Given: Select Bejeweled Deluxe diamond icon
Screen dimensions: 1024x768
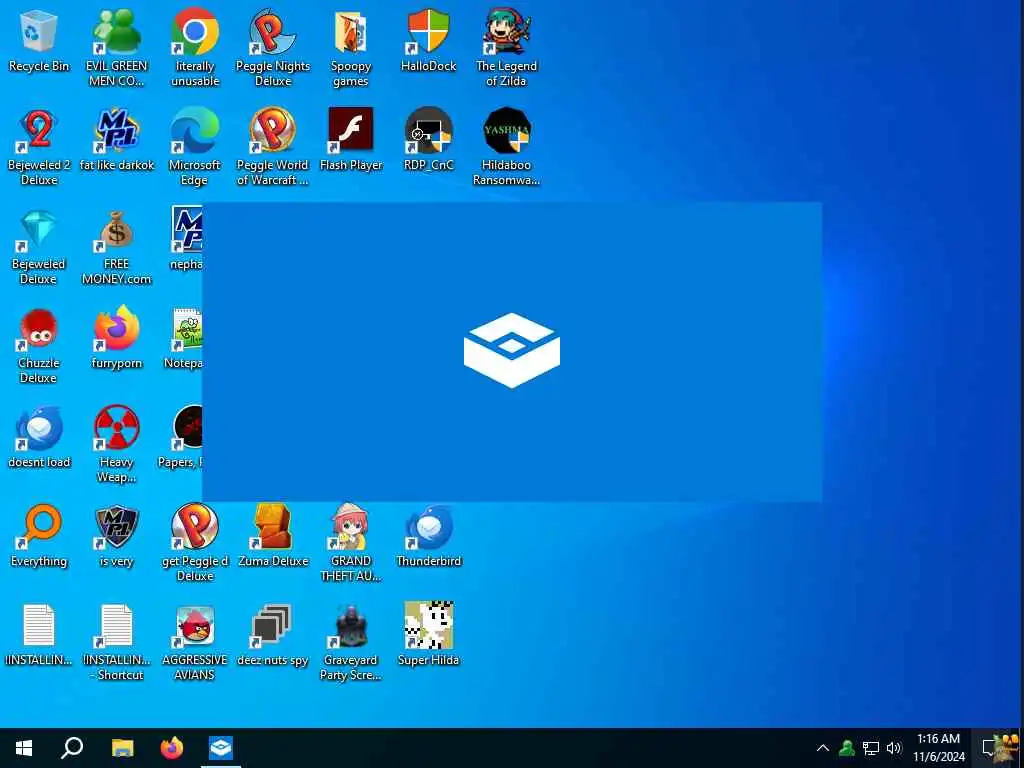Looking at the screenshot, I should point(39,247).
